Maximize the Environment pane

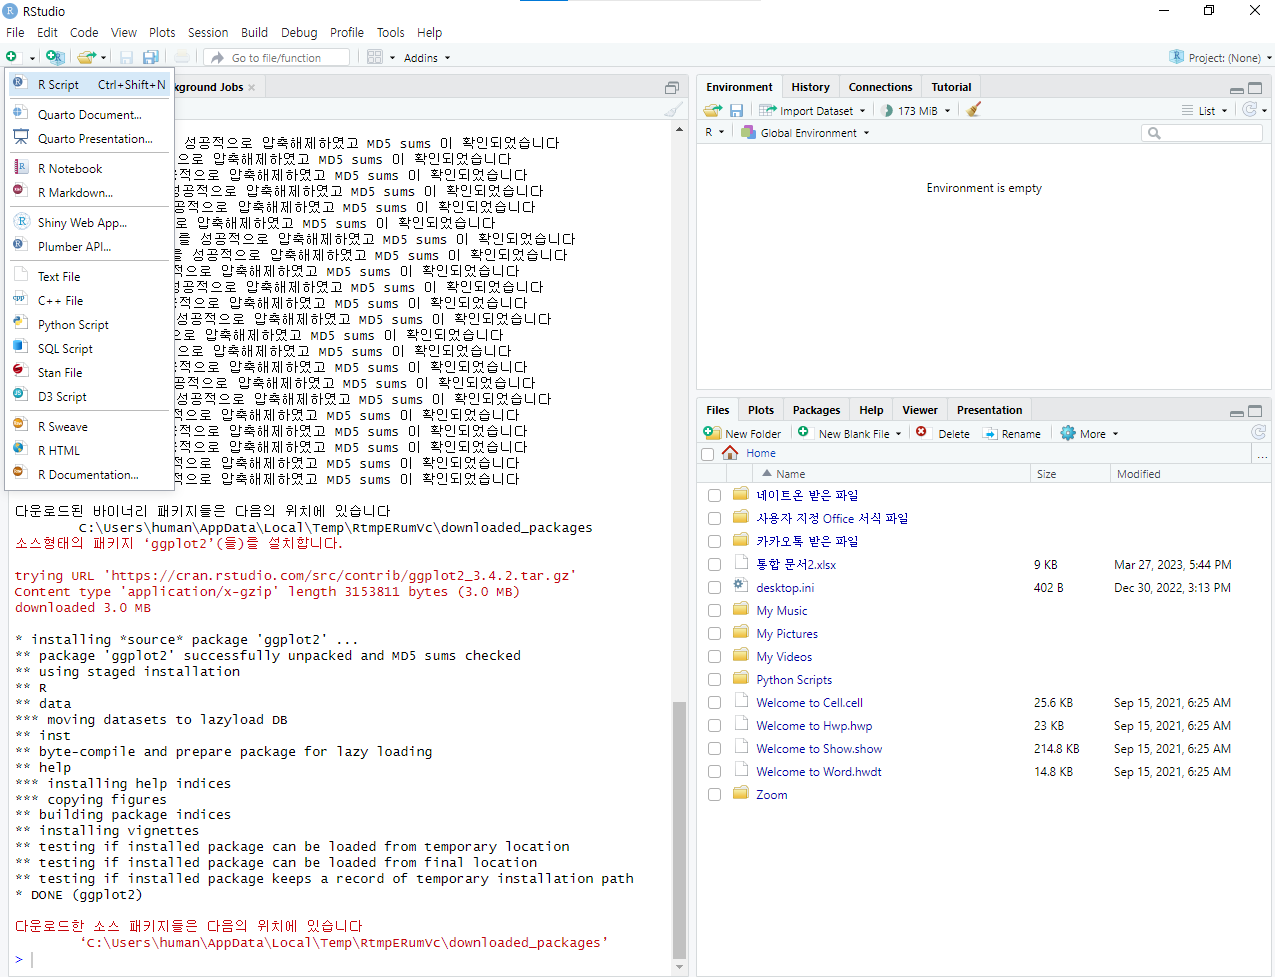click(x=1255, y=88)
